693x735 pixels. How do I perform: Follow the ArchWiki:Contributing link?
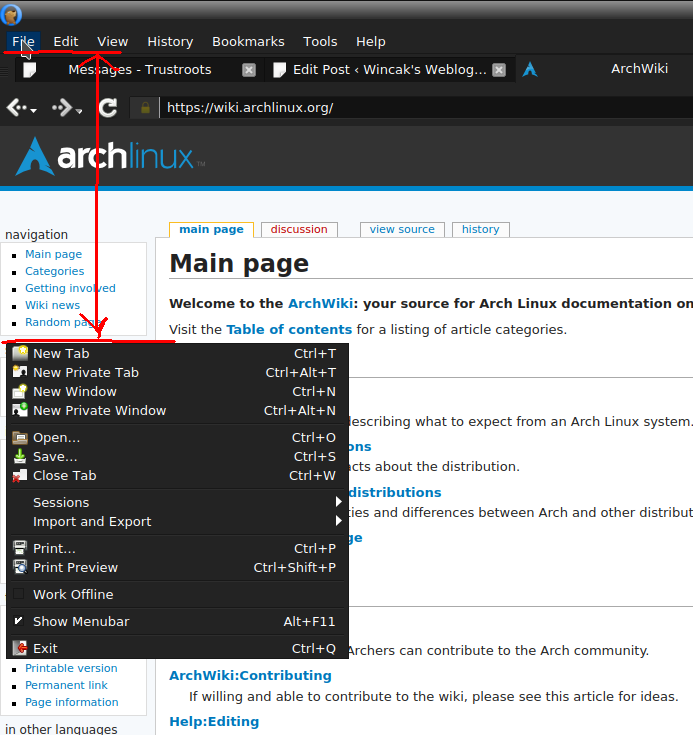pos(250,675)
